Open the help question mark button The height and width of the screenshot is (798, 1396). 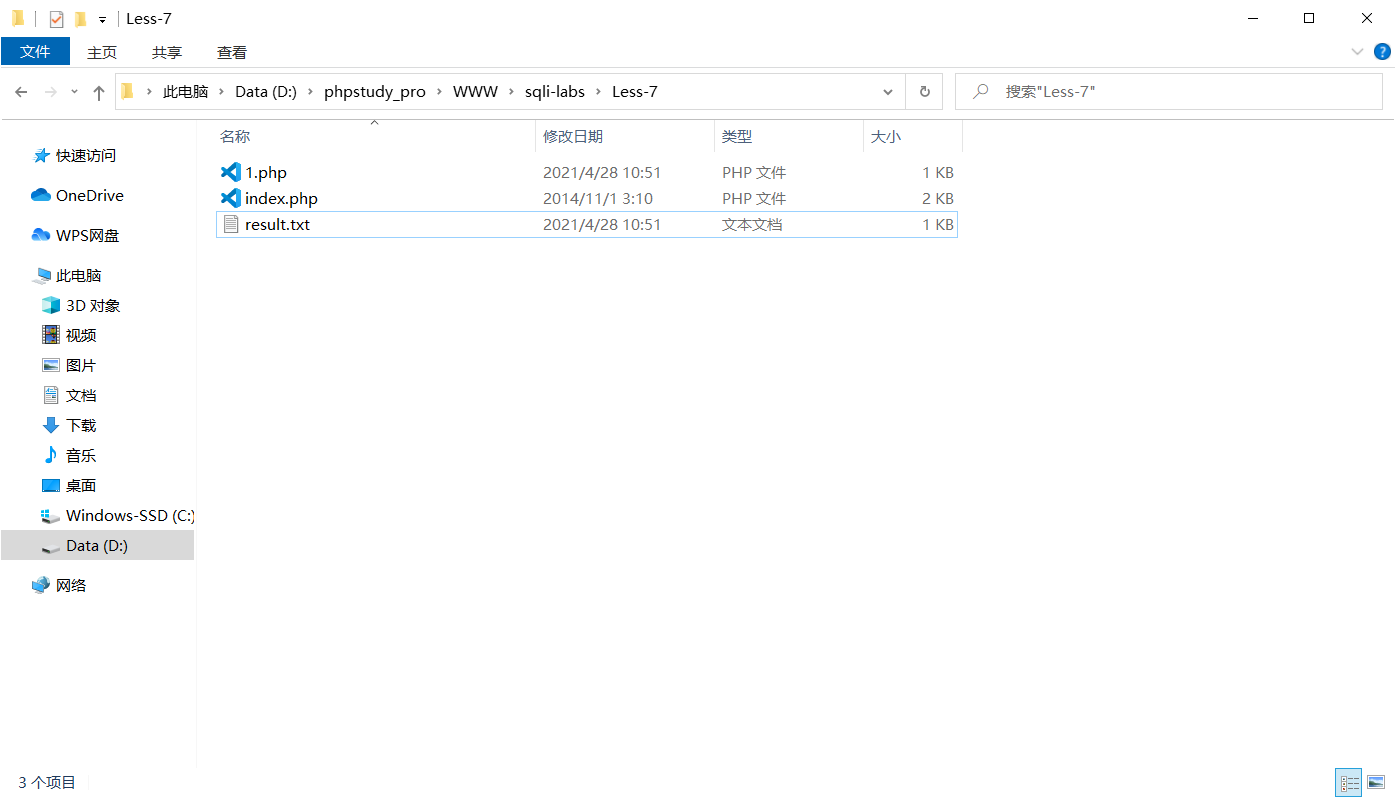click(1381, 52)
